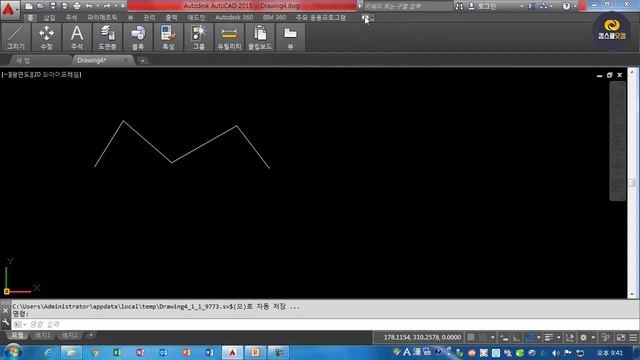Toggle the highlighted blue object snap icon
This screenshot has width=640, height=360.
point(529,338)
